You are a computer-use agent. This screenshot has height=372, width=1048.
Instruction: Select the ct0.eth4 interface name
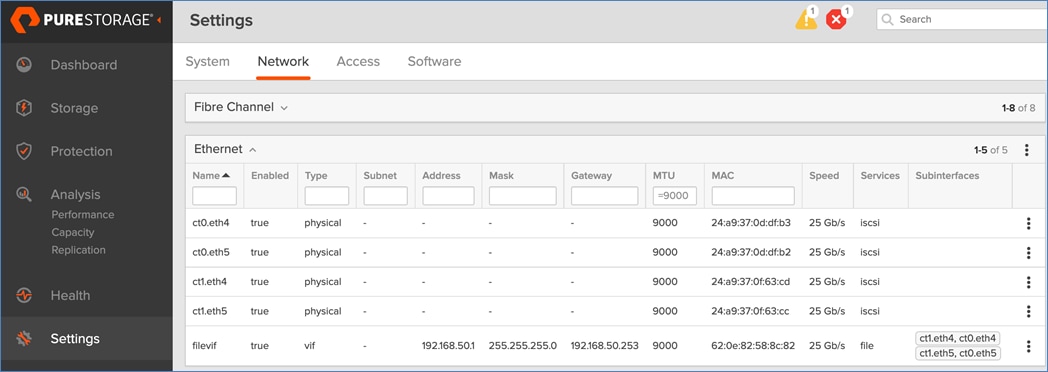coord(211,223)
